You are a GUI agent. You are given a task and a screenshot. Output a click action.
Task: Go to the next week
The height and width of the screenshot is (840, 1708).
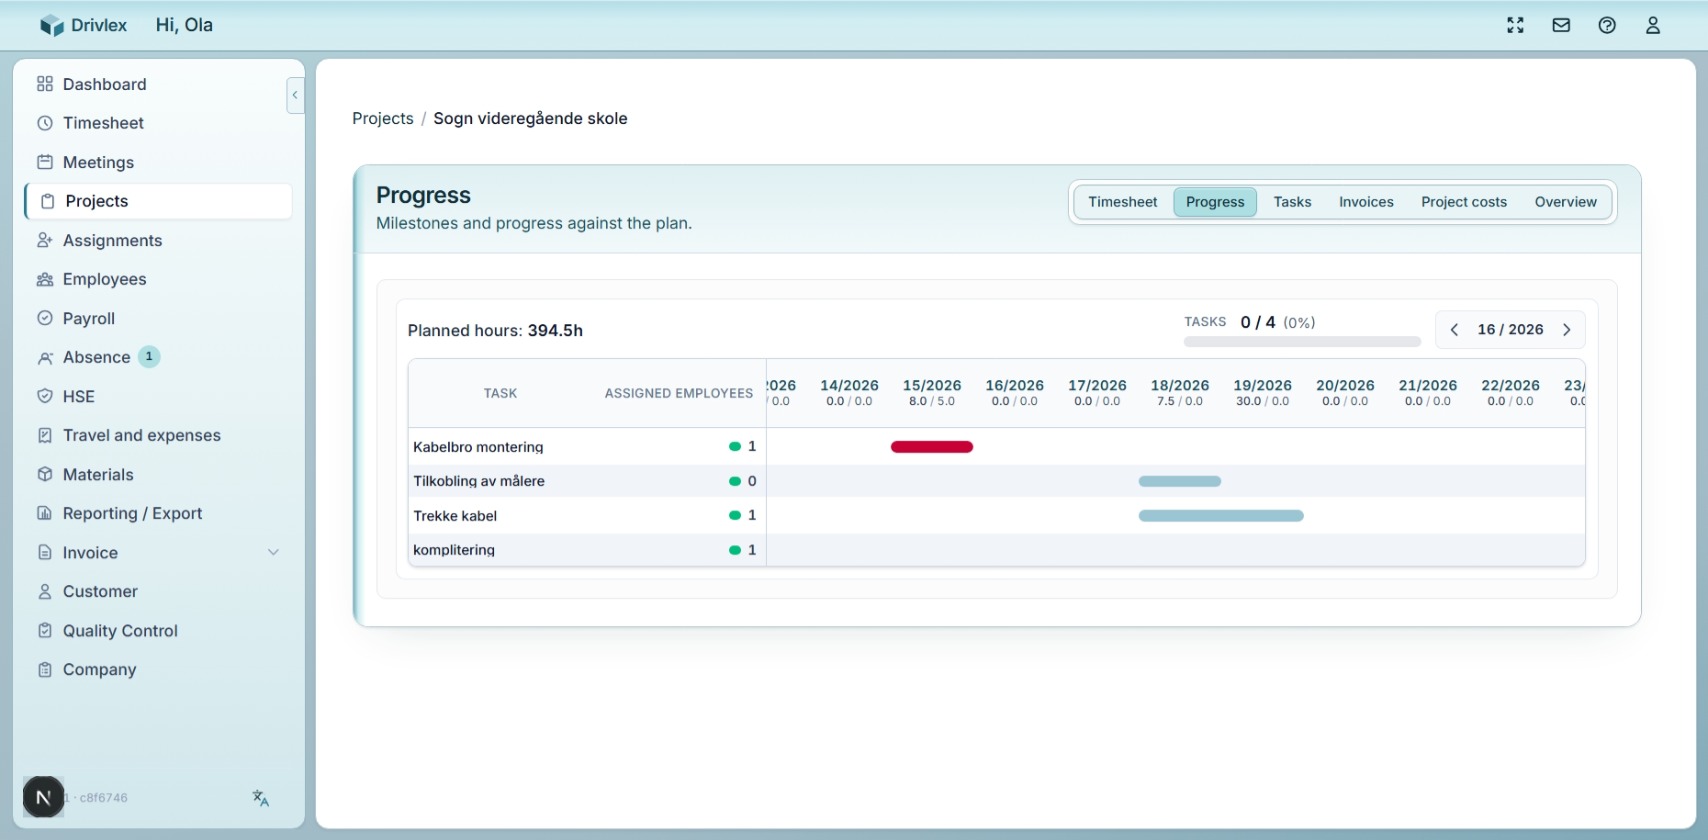(1567, 330)
